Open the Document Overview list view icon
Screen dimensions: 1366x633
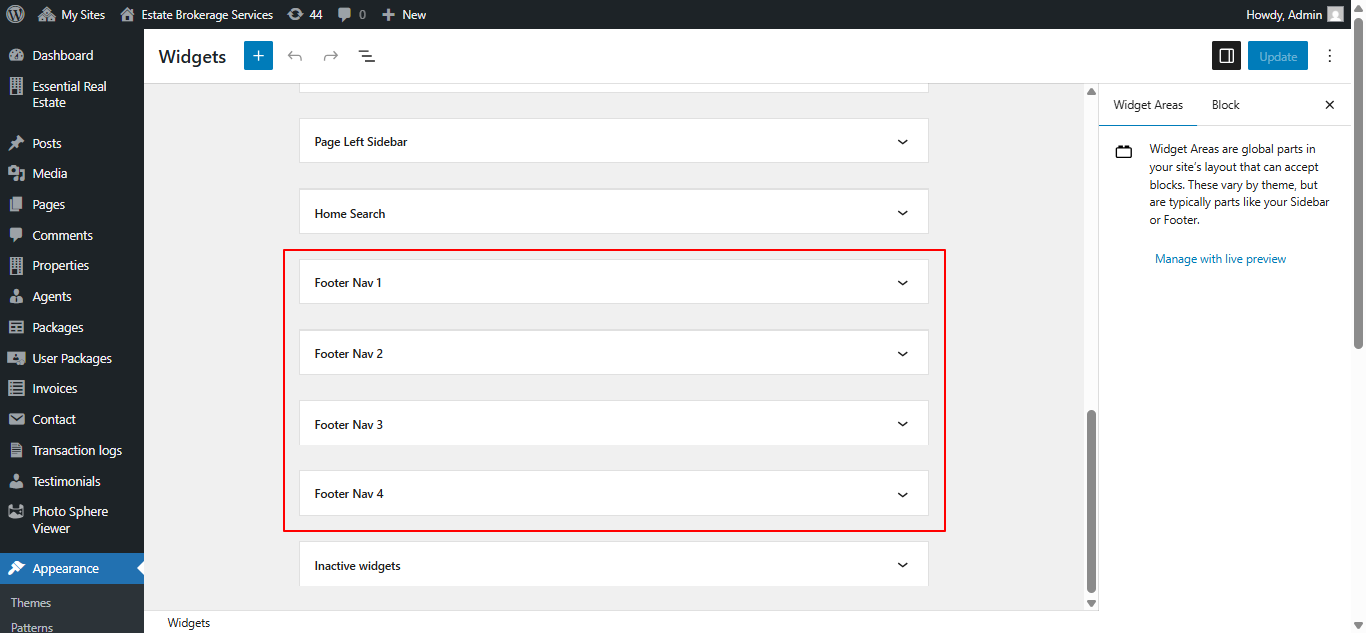click(x=367, y=55)
